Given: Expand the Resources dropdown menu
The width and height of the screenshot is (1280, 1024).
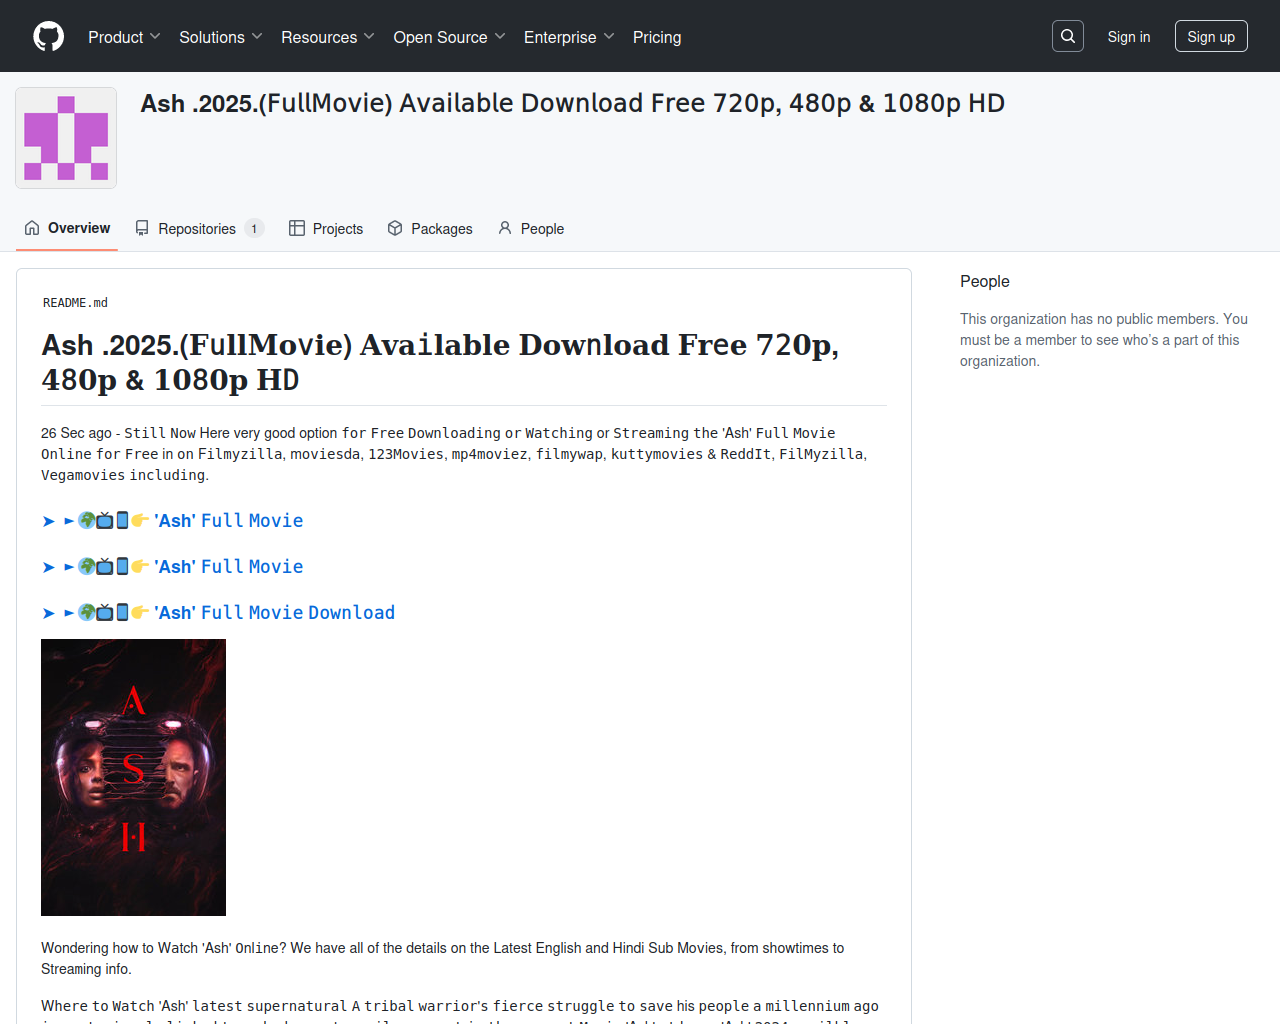Looking at the screenshot, I should [x=327, y=37].
